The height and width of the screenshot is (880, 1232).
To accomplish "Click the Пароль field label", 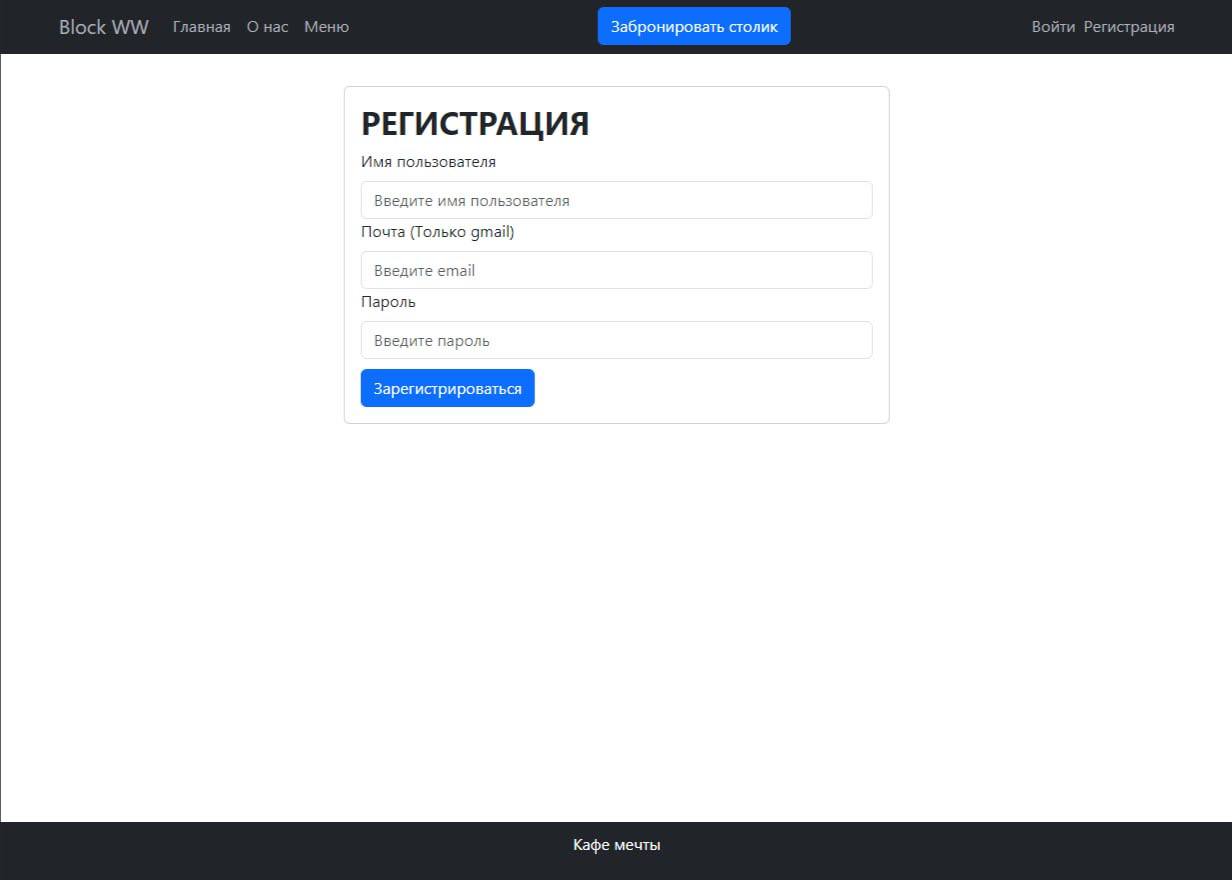I will coord(388,302).
